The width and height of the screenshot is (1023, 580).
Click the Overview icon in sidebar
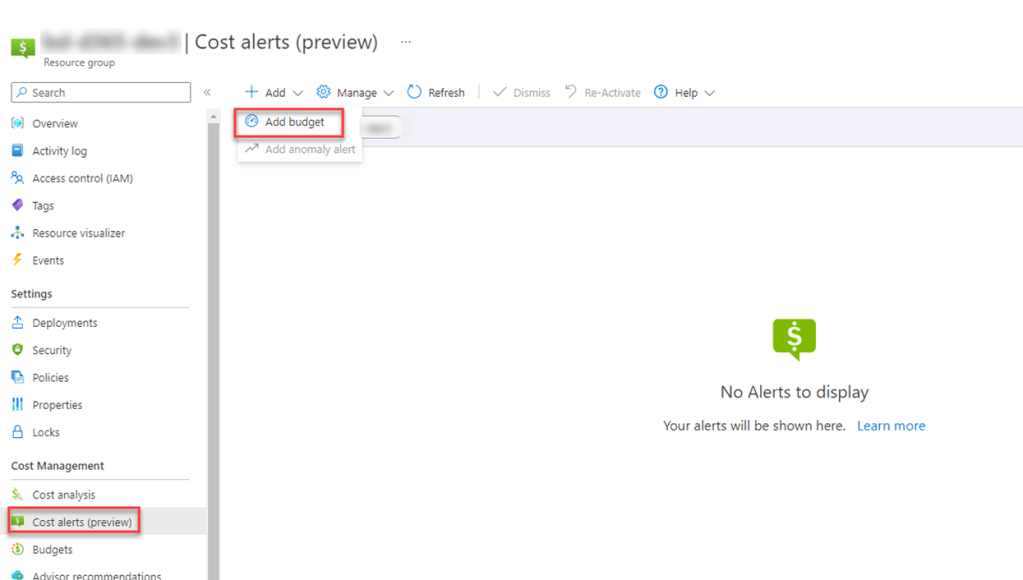pyautogui.click(x=17, y=124)
